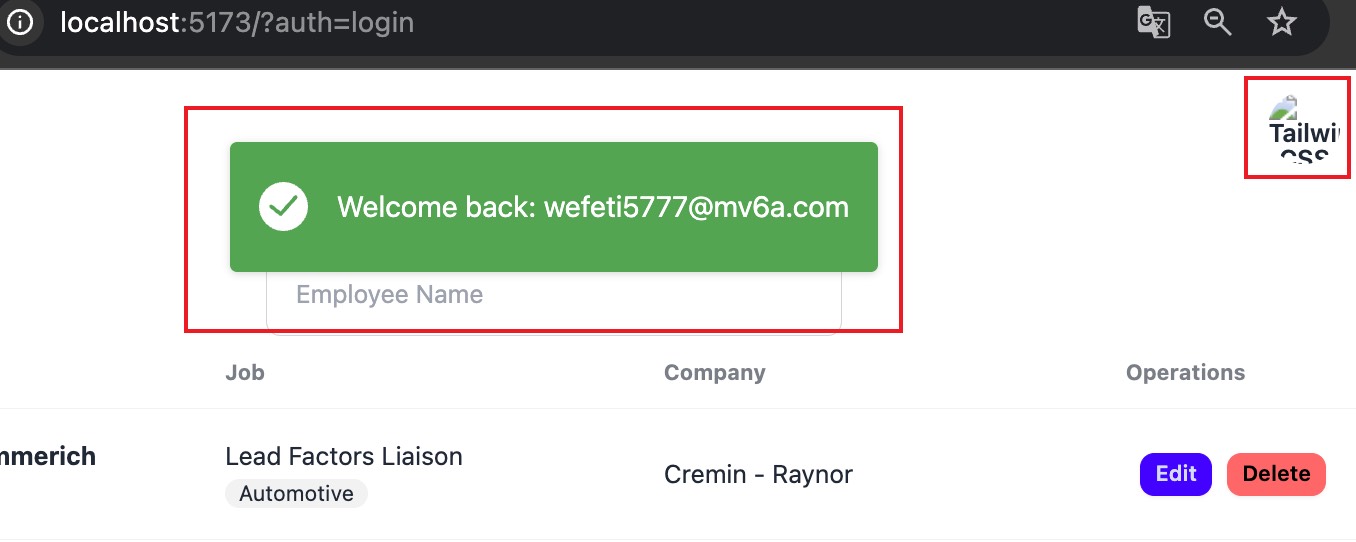This screenshot has width=1356, height=542.
Task: Click the white checkmark success icon
Action: point(283,207)
